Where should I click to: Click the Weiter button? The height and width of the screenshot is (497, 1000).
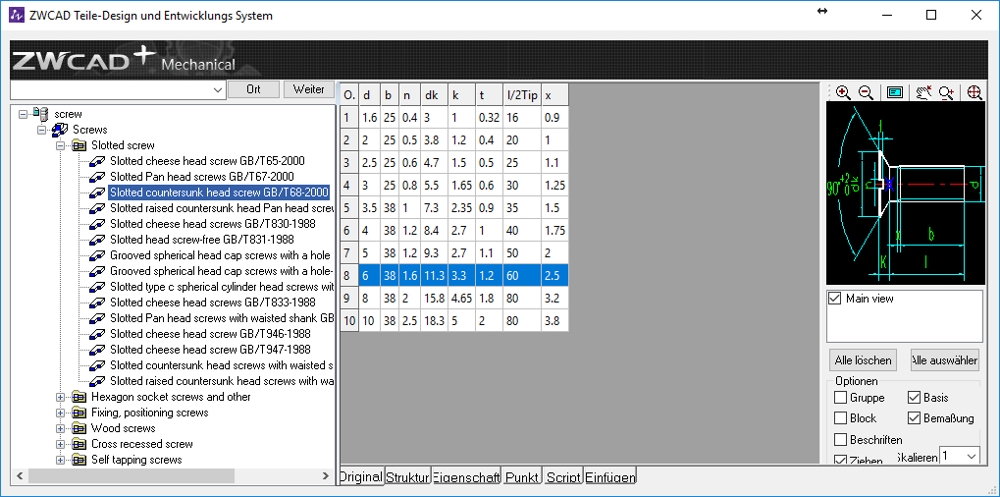tap(309, 90)
